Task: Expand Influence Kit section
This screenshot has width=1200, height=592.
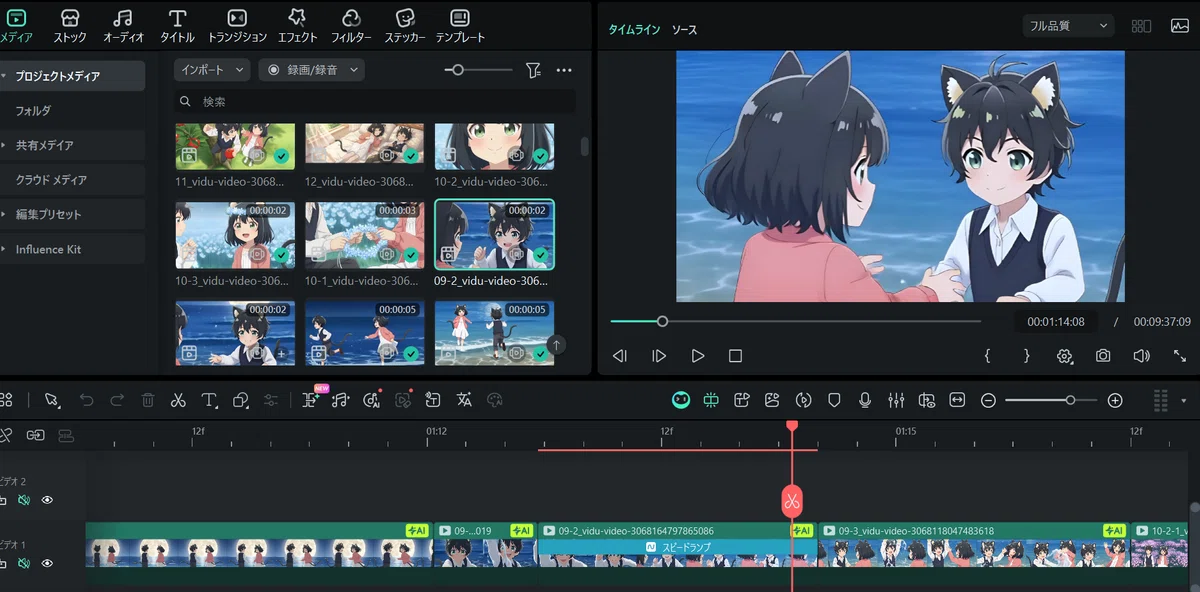Action: point(4,249)
